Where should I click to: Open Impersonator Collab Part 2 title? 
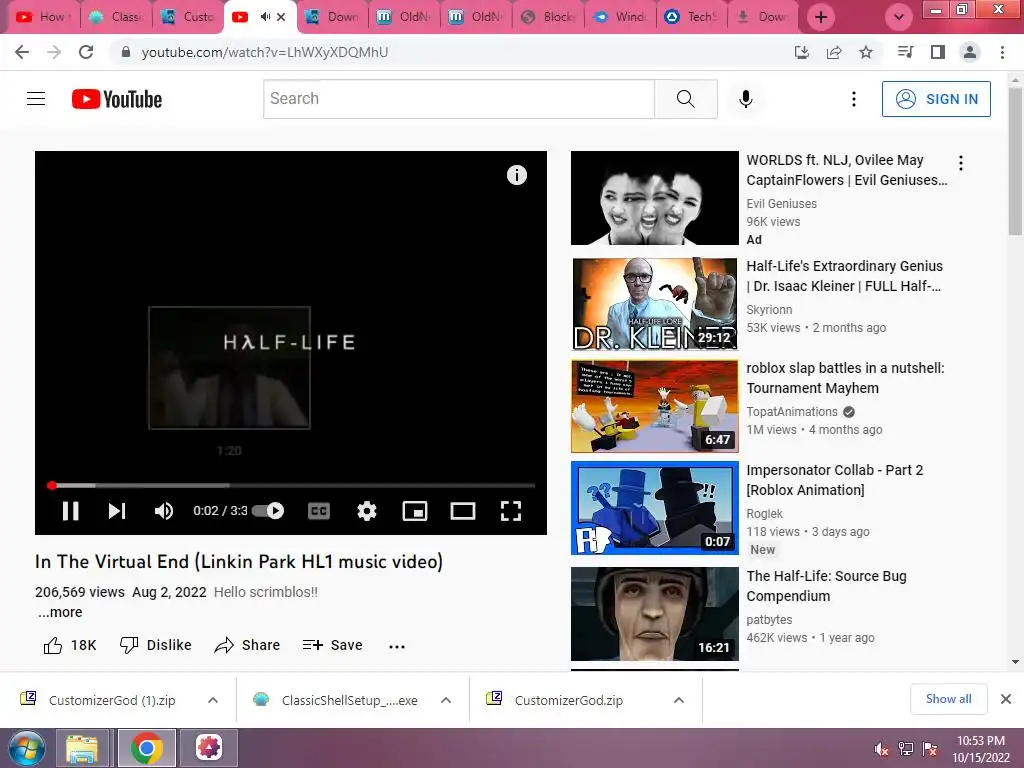(835, 480)
